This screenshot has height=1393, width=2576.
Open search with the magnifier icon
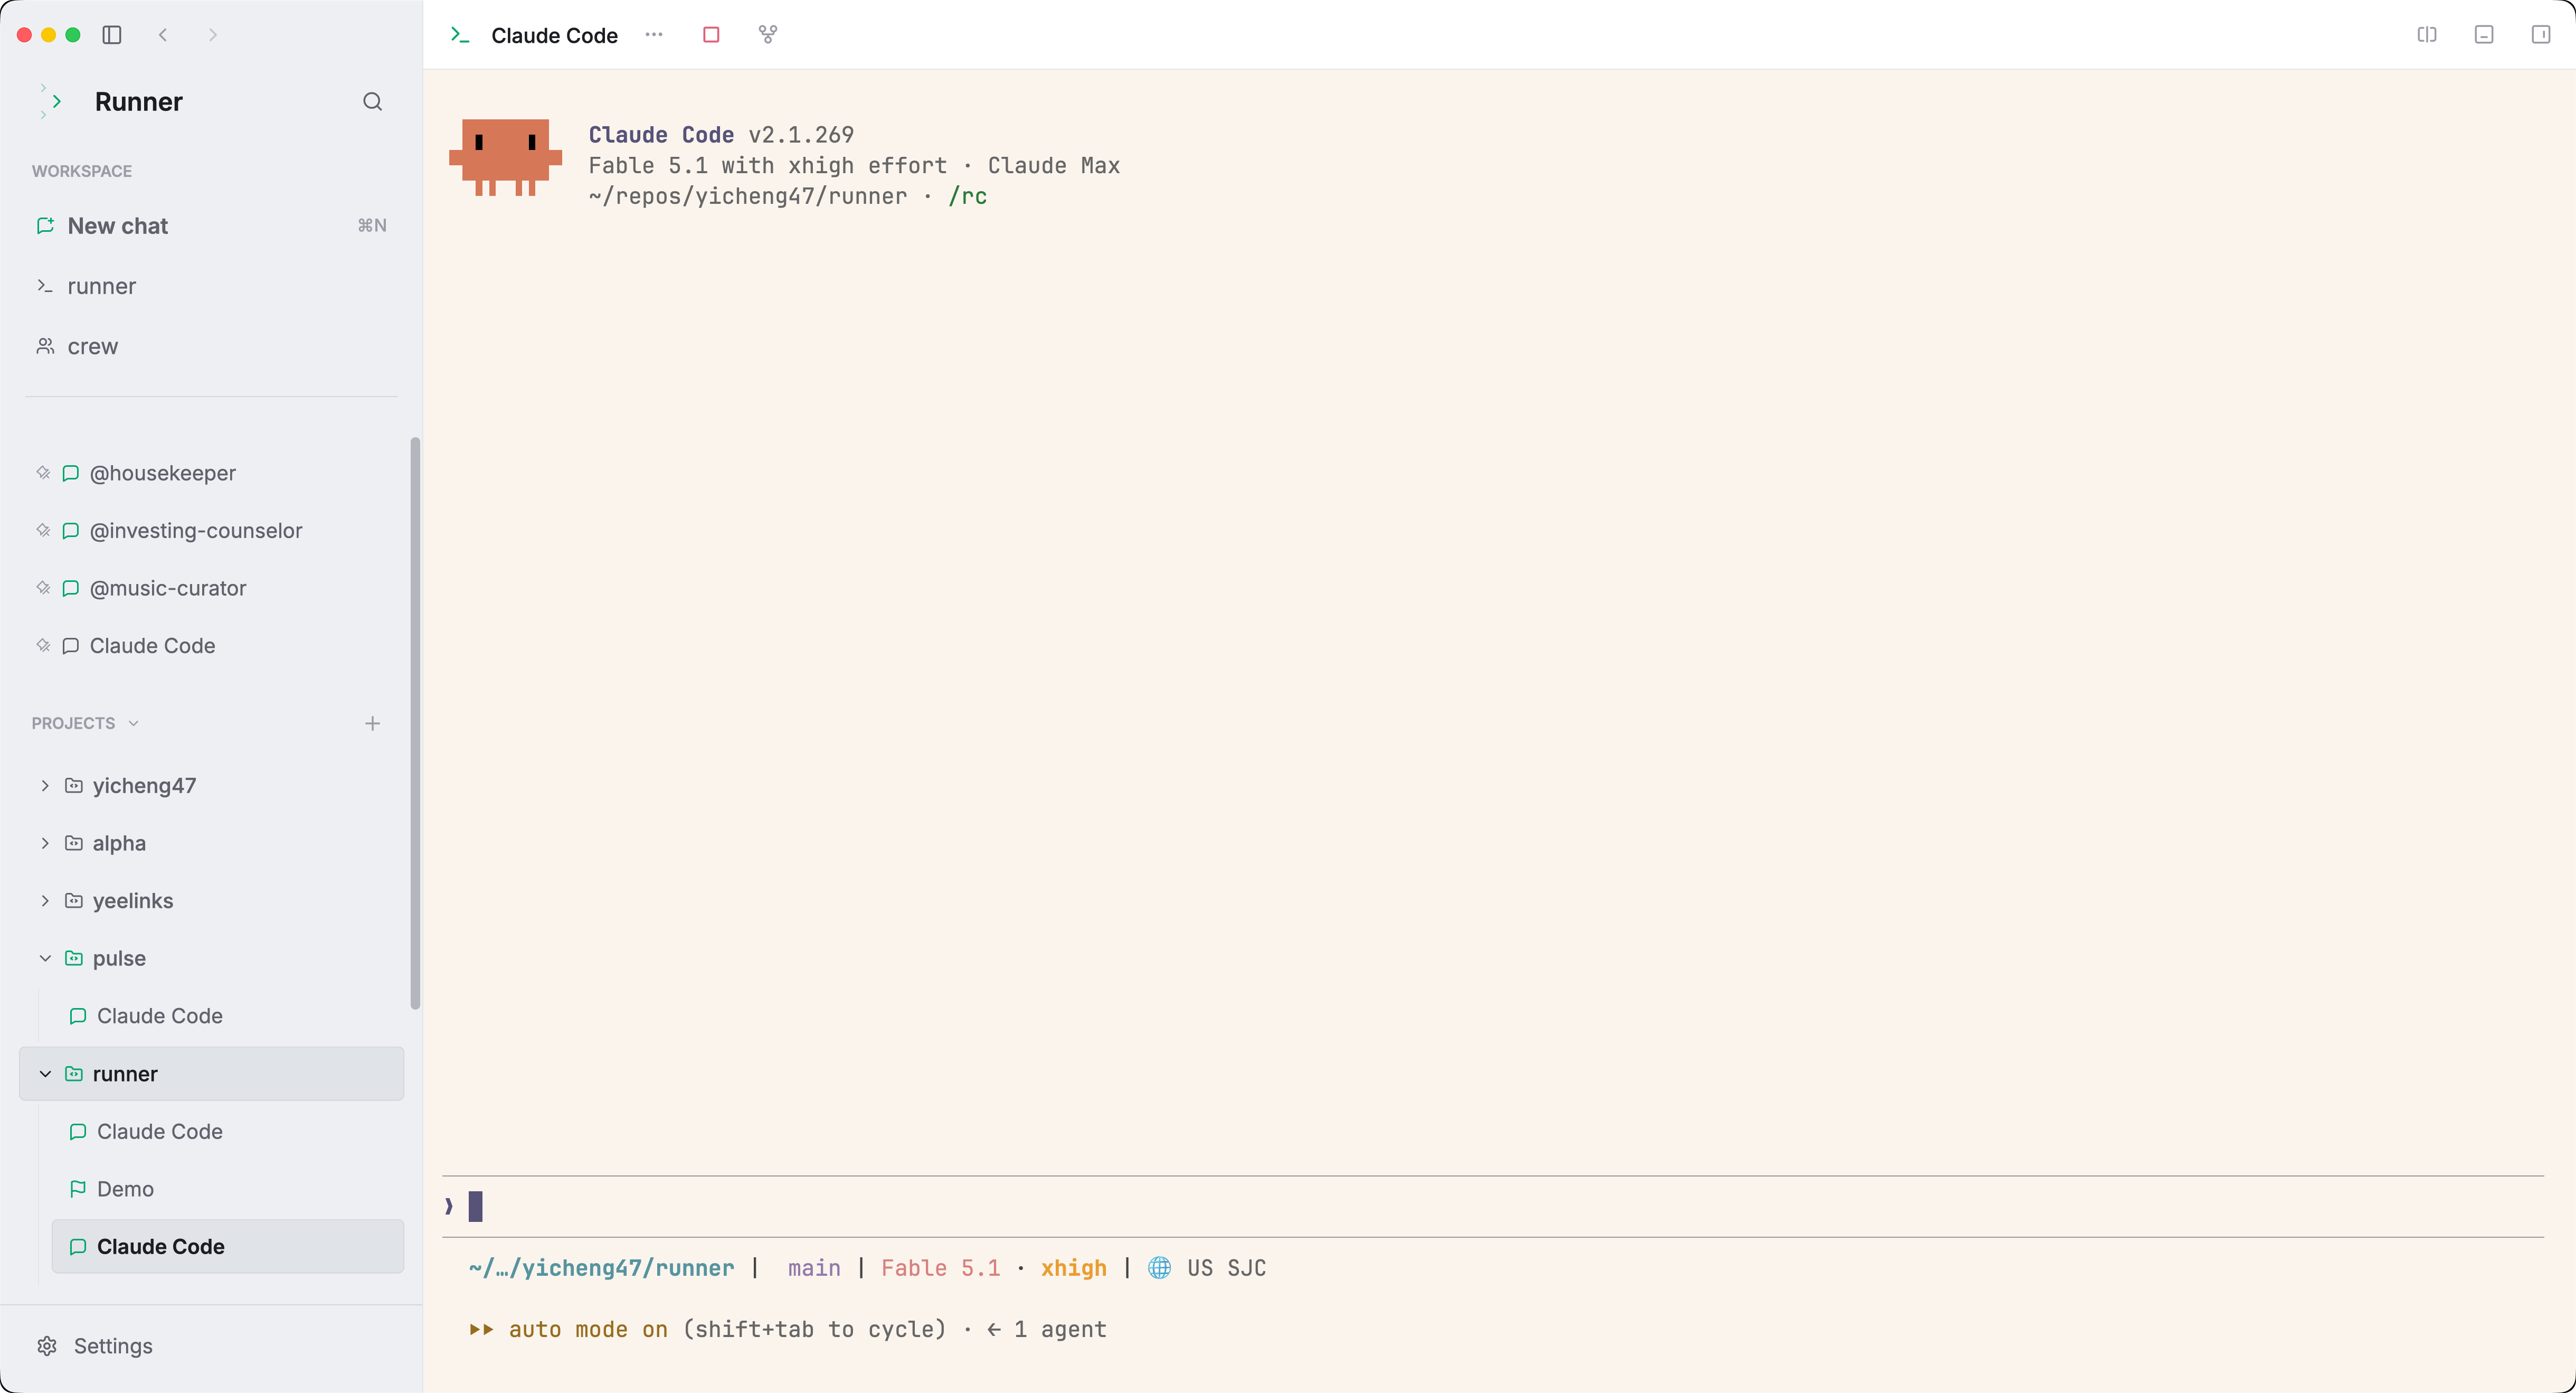372,102
